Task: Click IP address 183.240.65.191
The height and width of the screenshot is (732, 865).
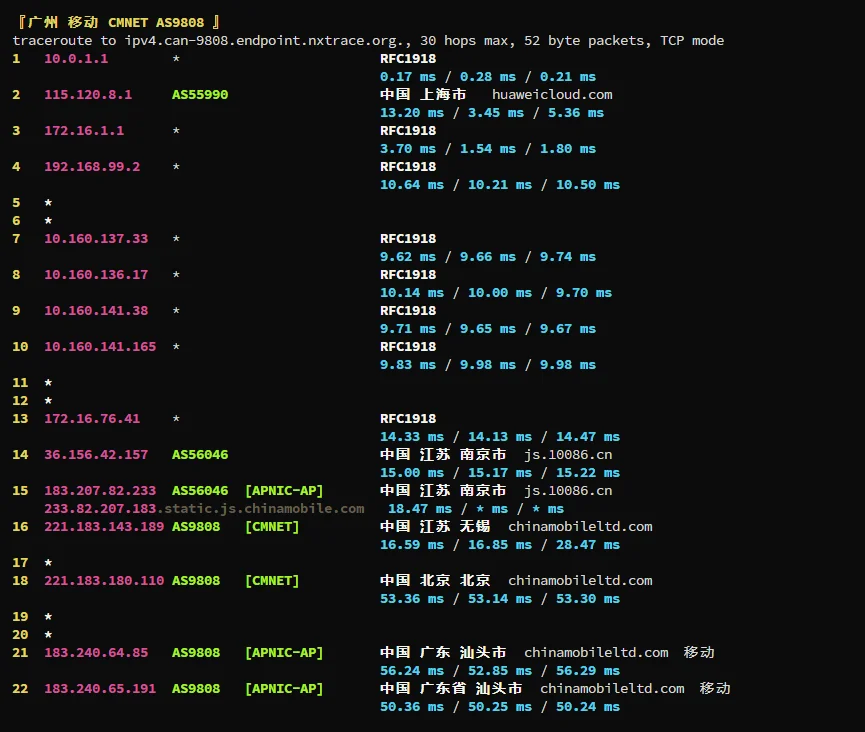Action: (x=100, y=689)
